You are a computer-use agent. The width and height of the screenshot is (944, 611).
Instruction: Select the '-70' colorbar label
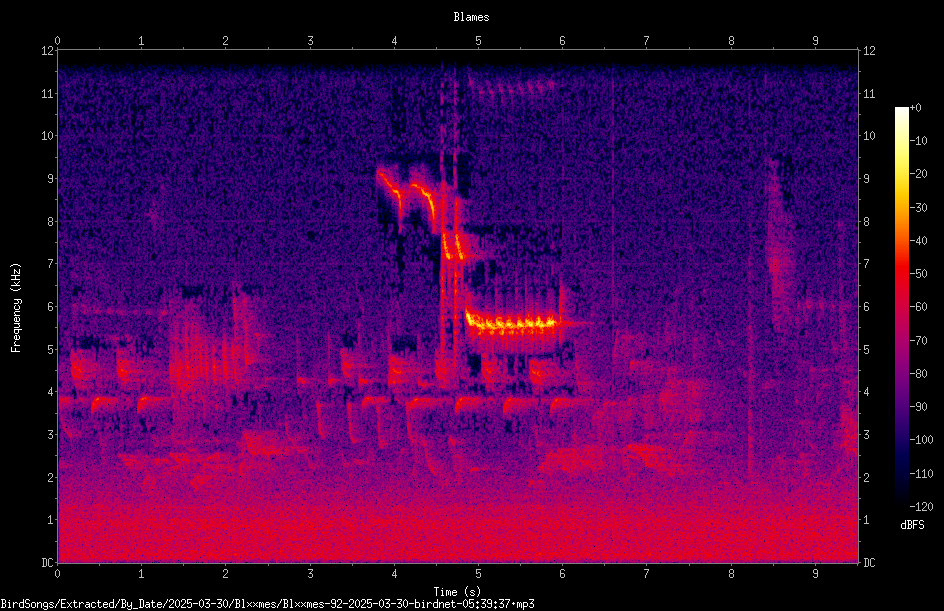[x=919, y=341]
